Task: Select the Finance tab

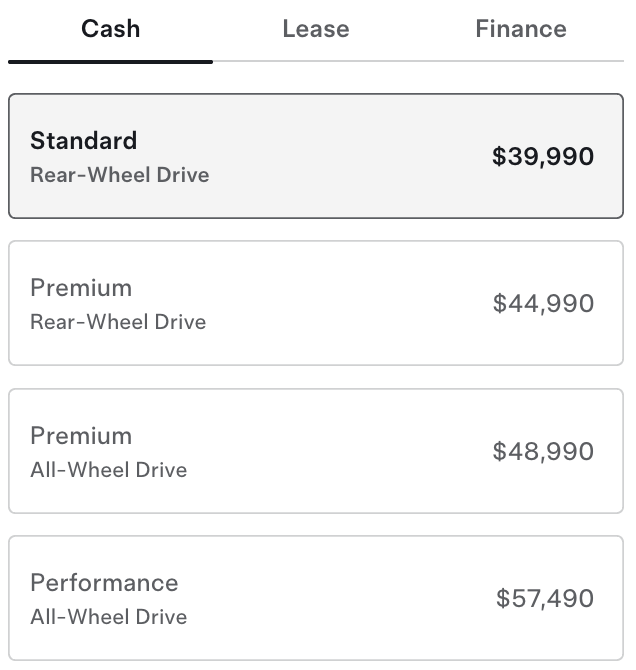Action: point(521,29)
